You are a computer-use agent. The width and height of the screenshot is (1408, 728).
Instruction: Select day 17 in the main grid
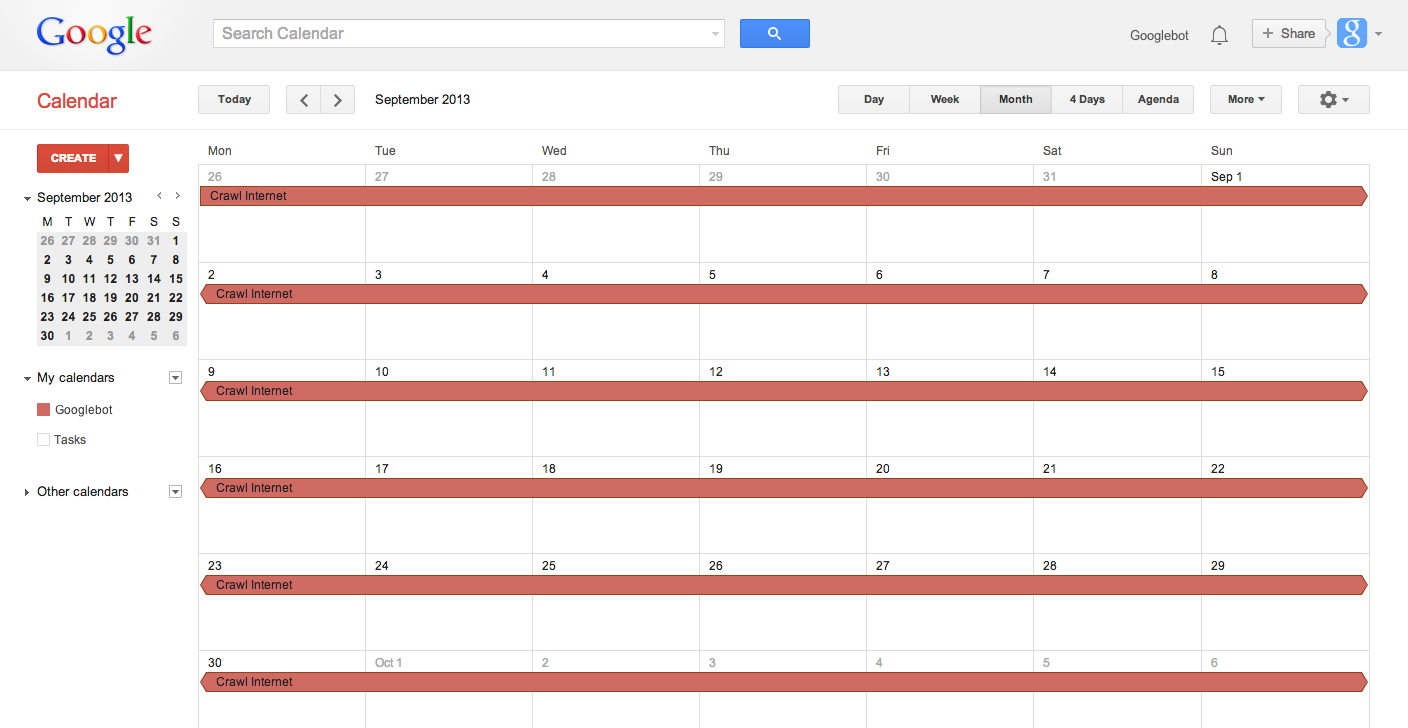[381, 469]
